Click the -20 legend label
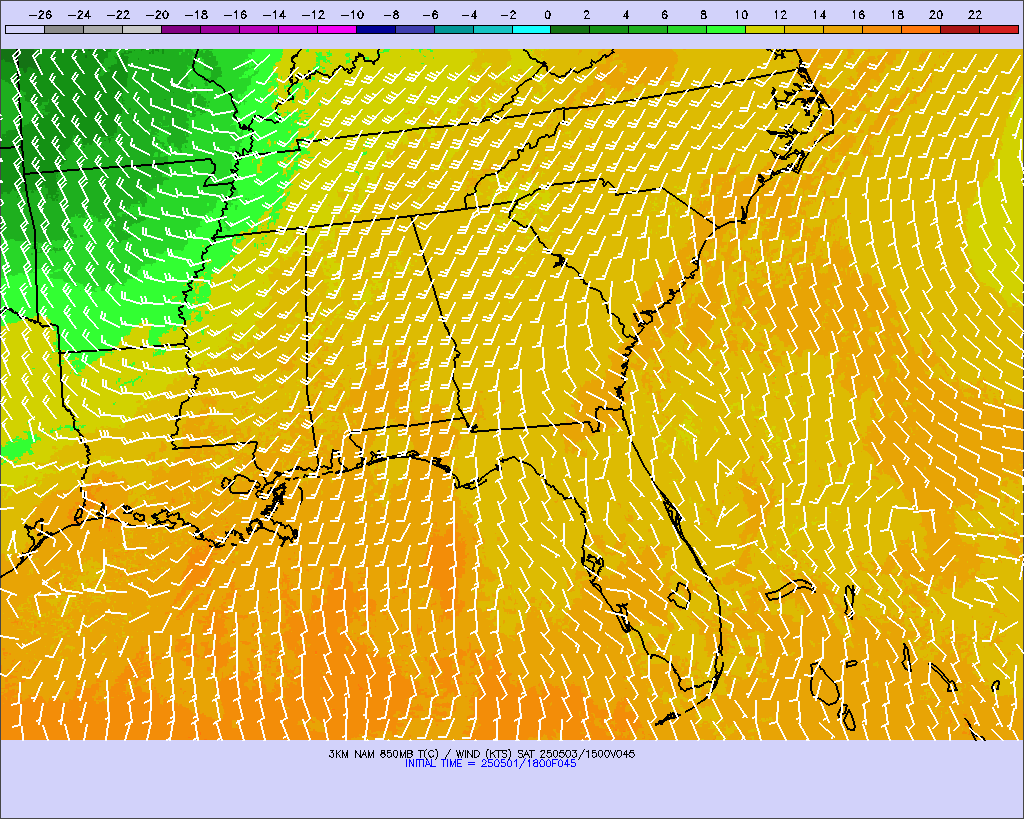The image size is (1024, 819). click(157, 15)
